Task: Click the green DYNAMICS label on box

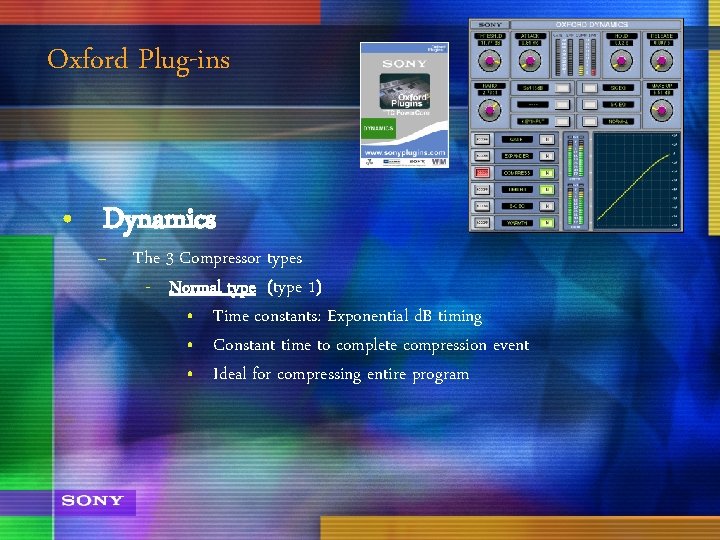Action: [x=378, y=129]
